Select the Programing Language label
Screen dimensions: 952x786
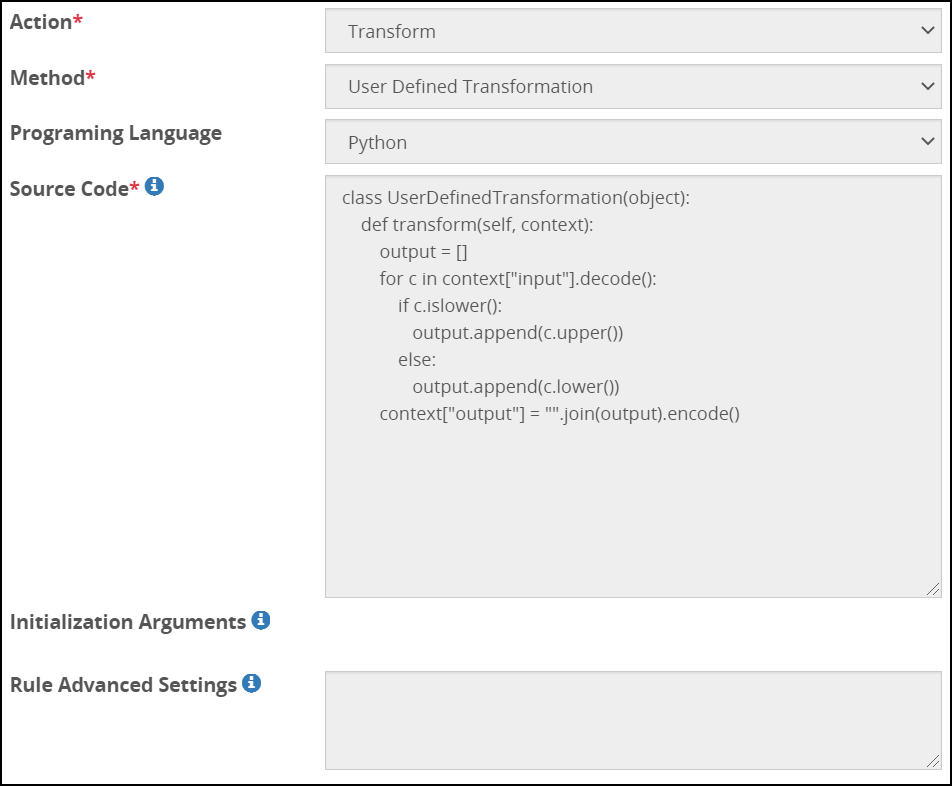pos(115,133)
